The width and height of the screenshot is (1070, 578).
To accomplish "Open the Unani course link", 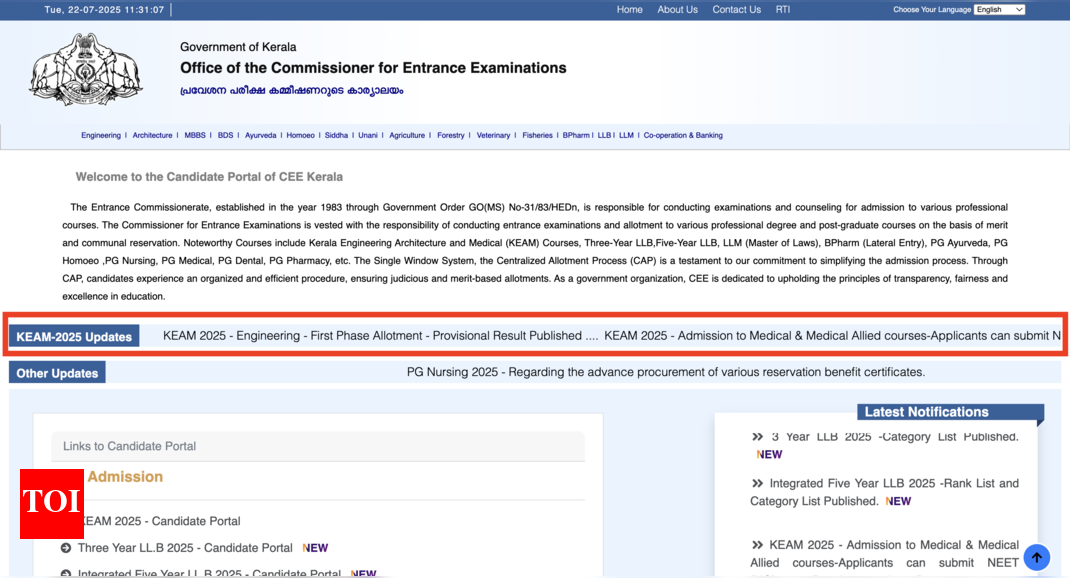I will click(368, 135).
